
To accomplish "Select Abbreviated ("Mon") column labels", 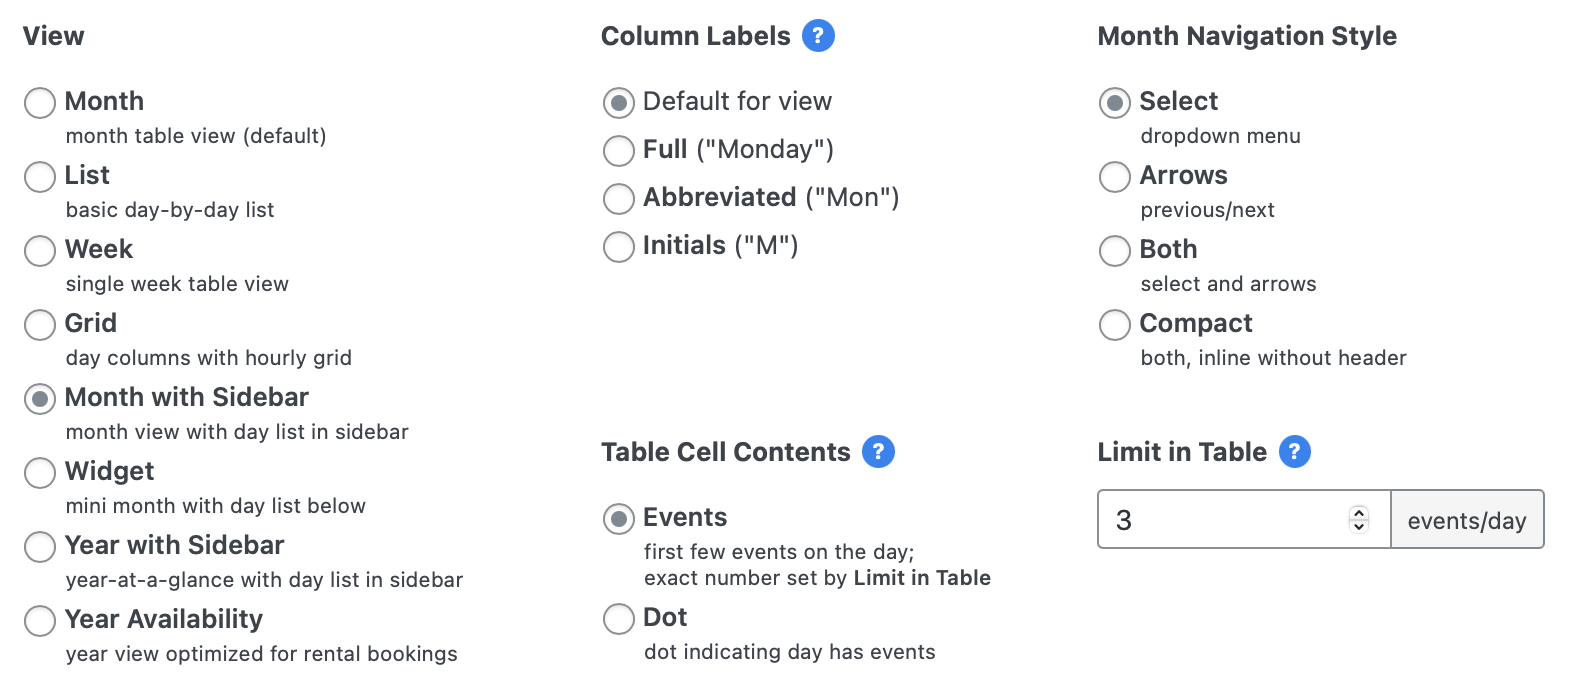I will 619,199.
